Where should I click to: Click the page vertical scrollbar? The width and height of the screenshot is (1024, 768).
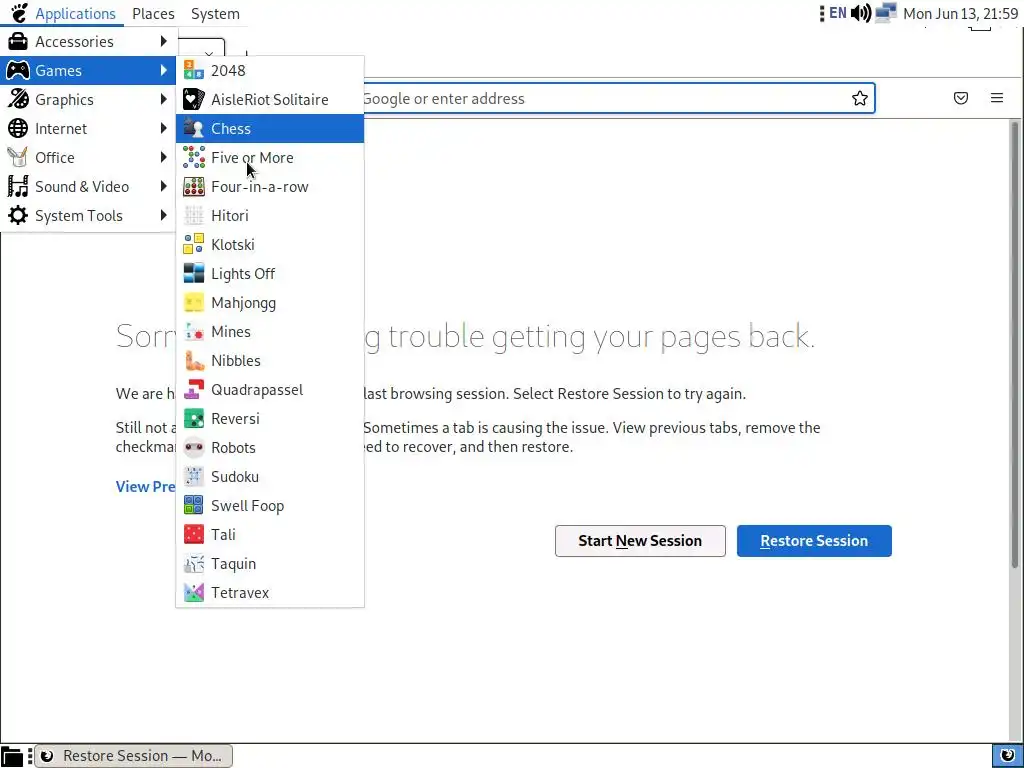pos(1014,345)
